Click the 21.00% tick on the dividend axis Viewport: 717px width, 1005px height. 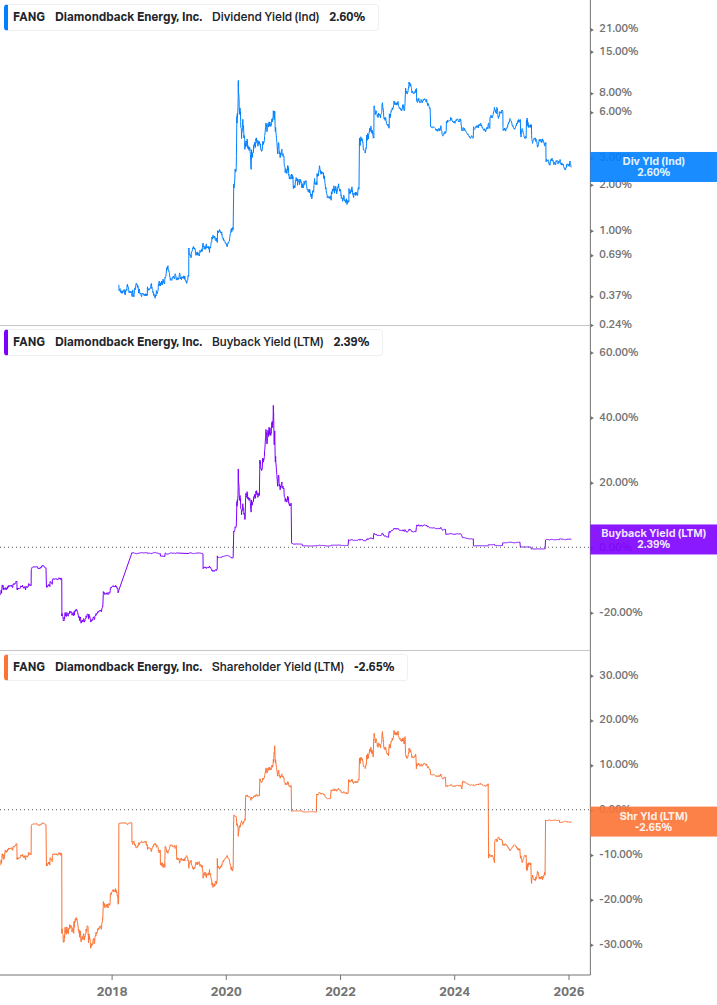click(617, 29)
